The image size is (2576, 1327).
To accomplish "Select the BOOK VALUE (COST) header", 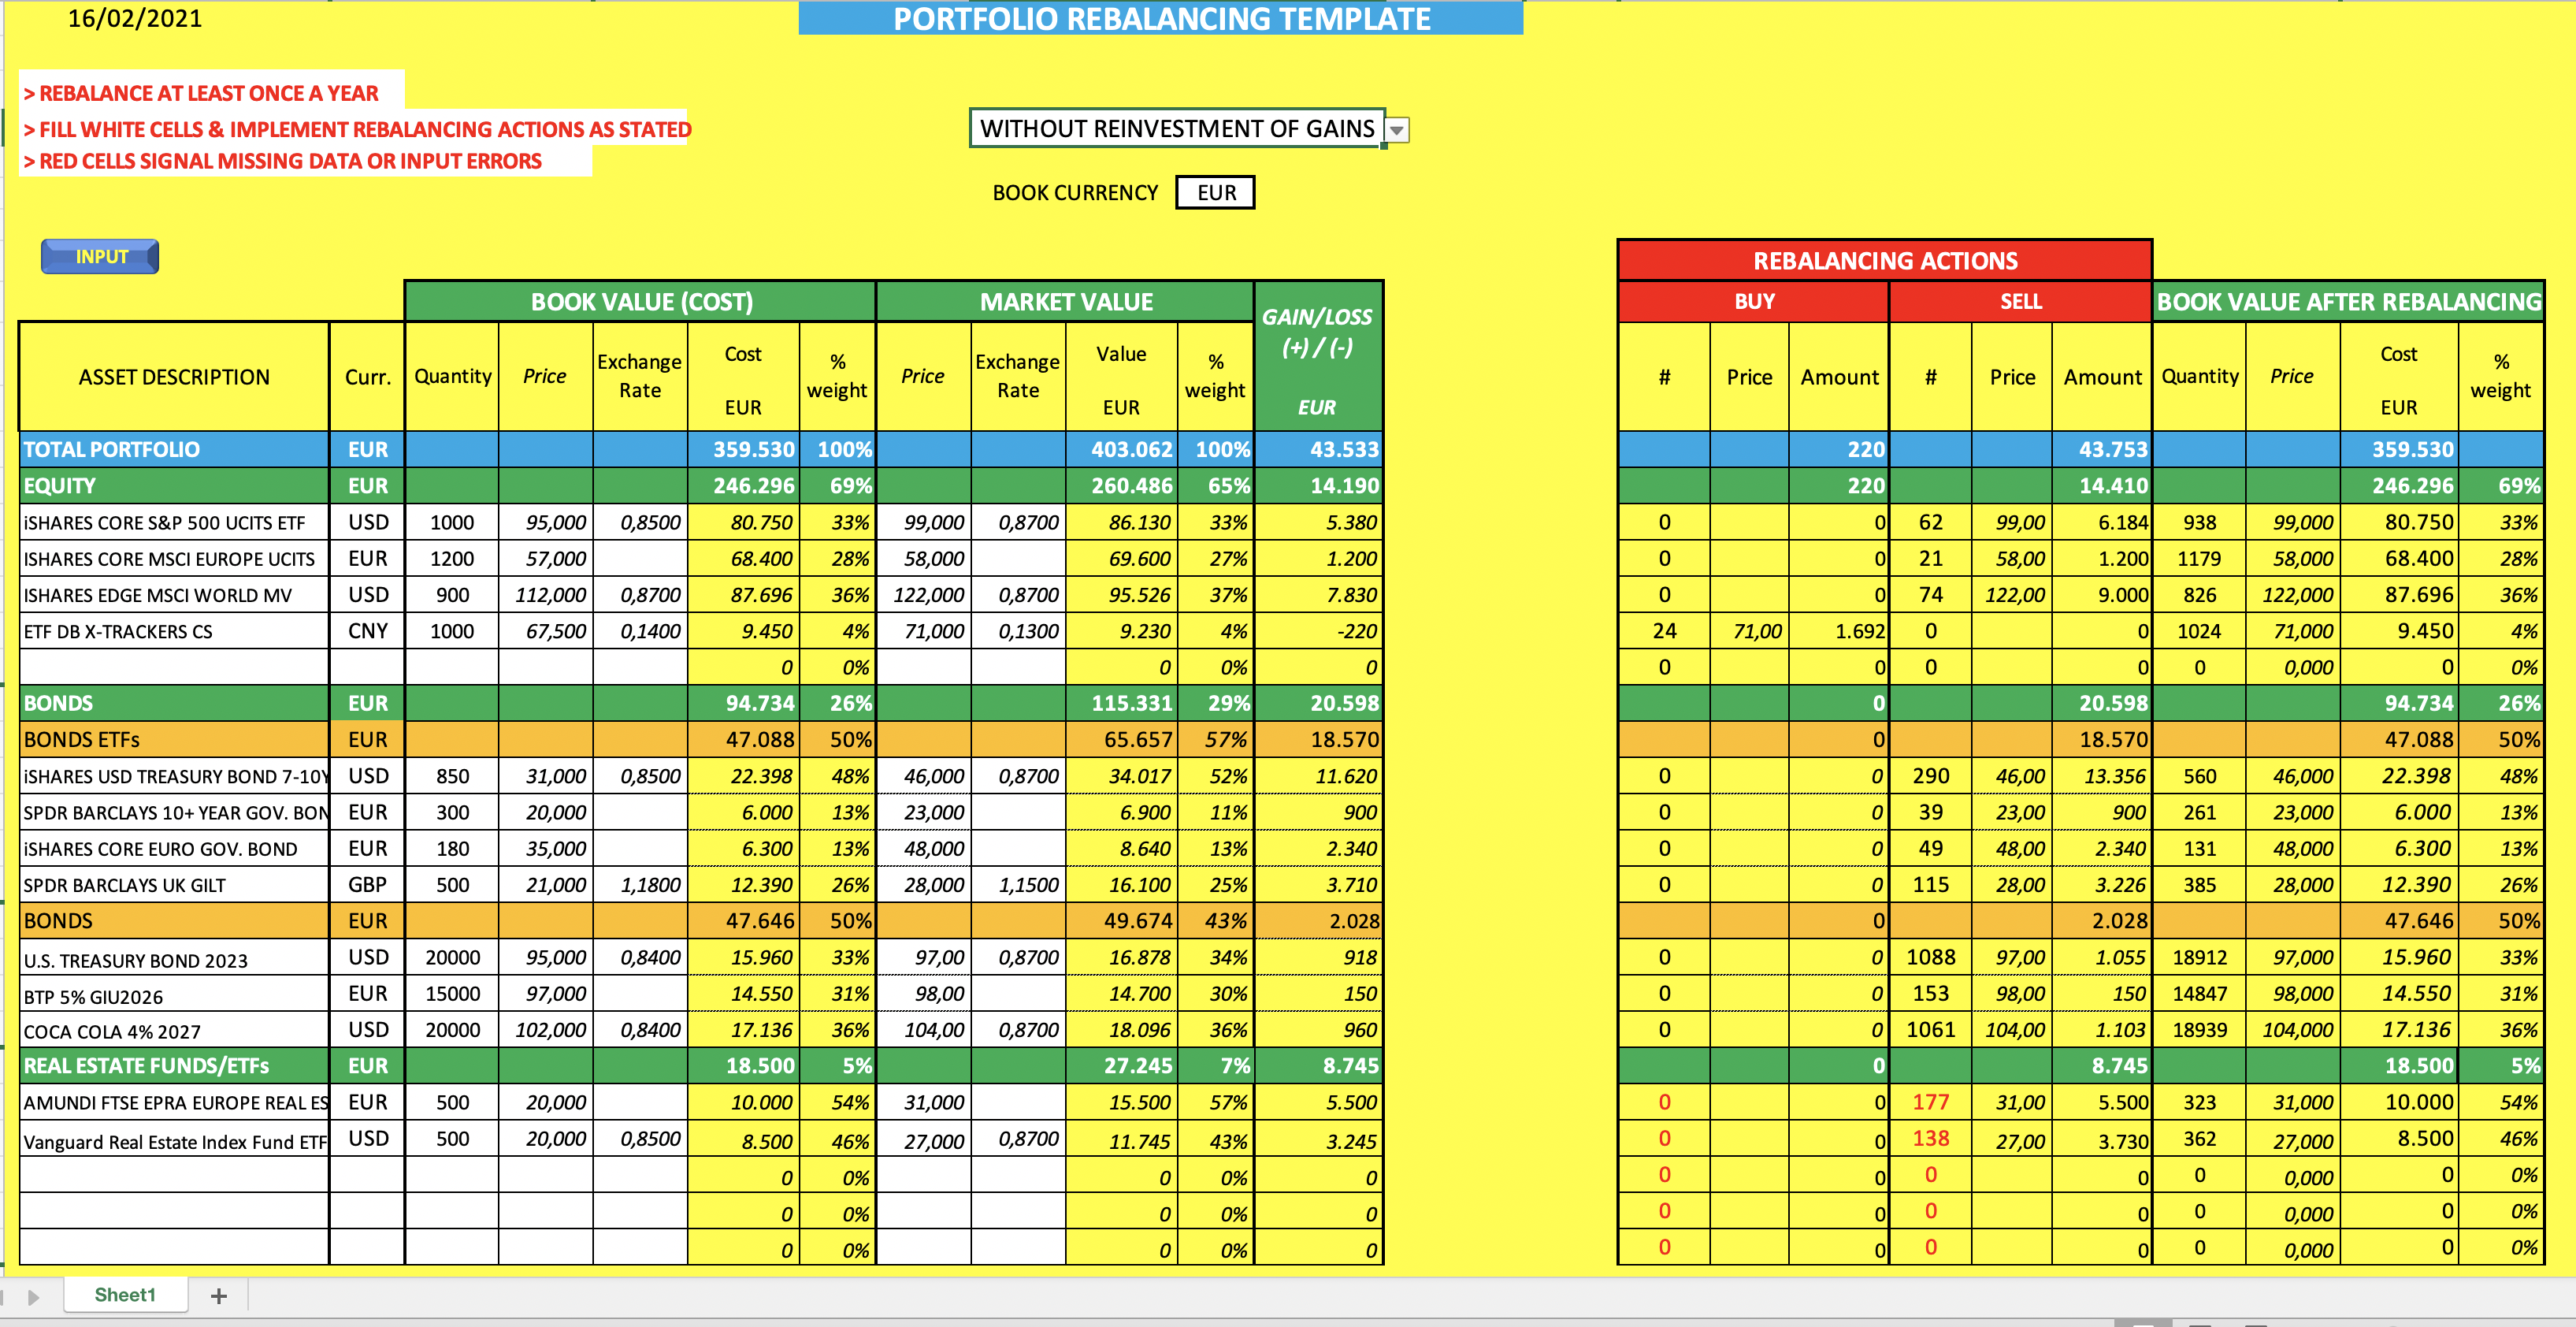I will pos(641,302).
